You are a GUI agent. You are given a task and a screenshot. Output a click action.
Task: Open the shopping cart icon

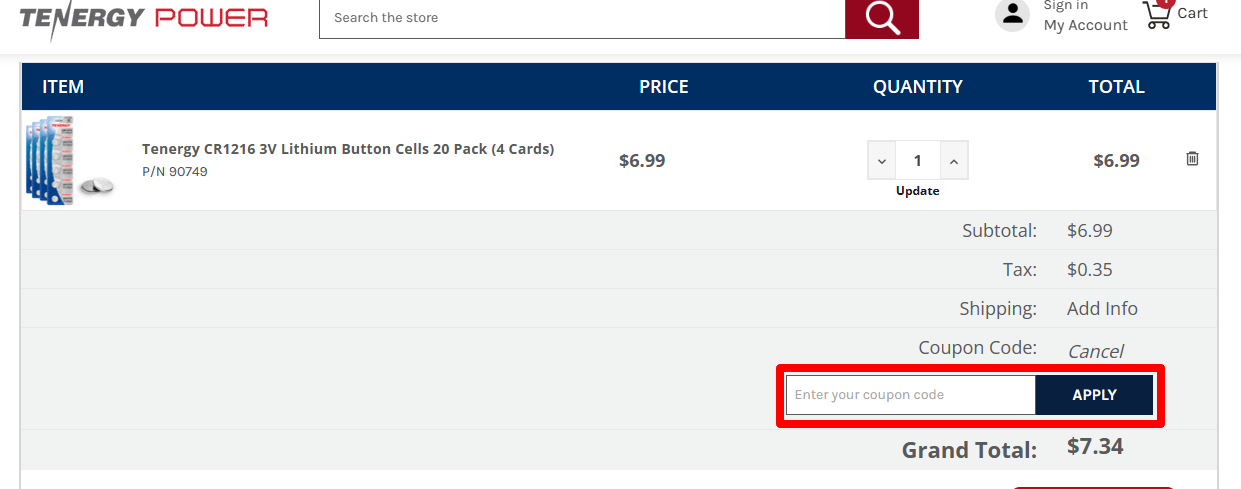tap(1157, 15)
